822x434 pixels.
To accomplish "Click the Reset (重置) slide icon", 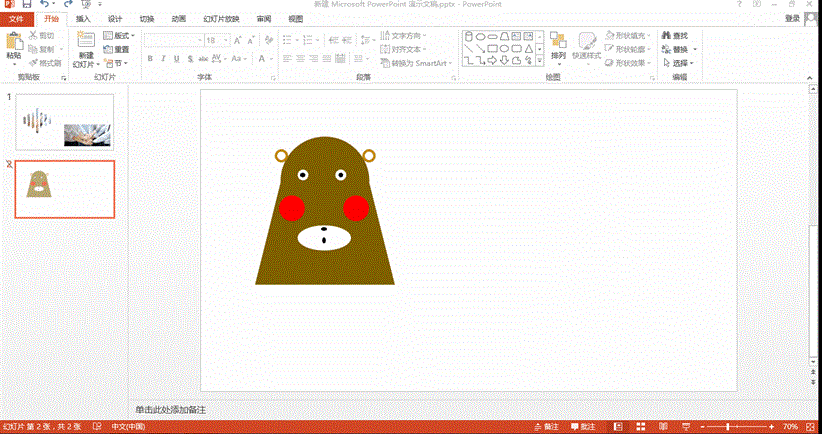I will 116,49.
